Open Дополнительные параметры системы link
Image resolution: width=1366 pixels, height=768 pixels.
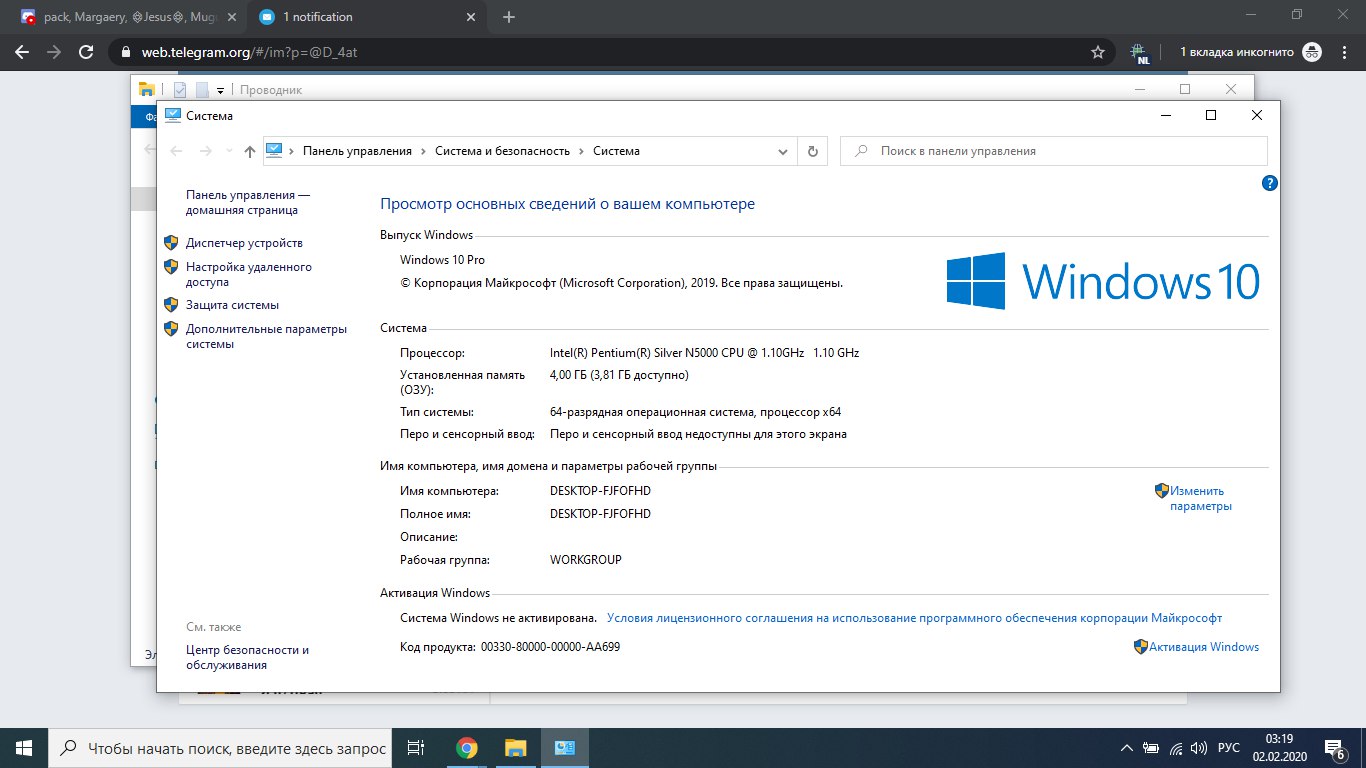pos(266,336)
